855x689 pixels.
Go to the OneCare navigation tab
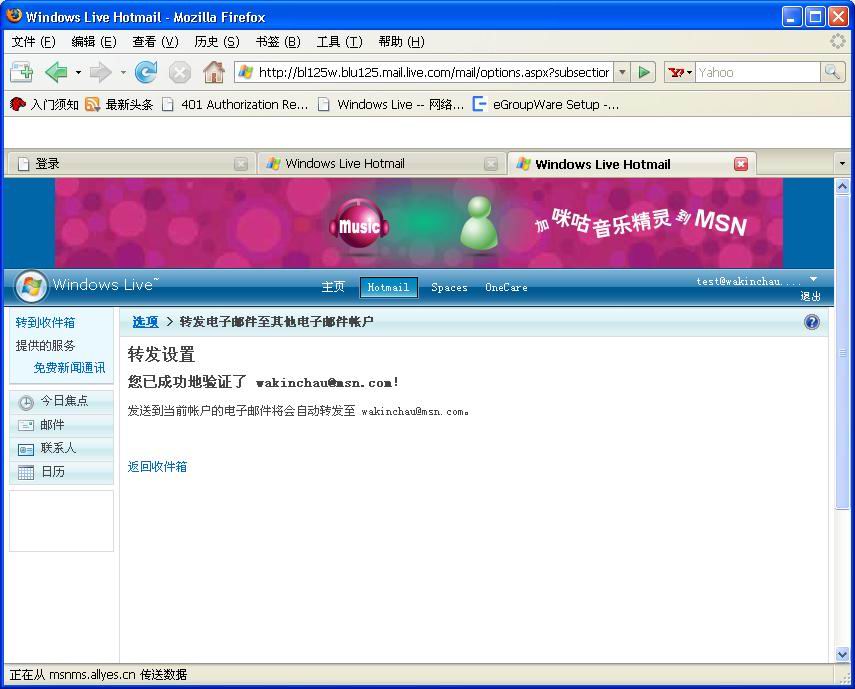tap(506, 287)
